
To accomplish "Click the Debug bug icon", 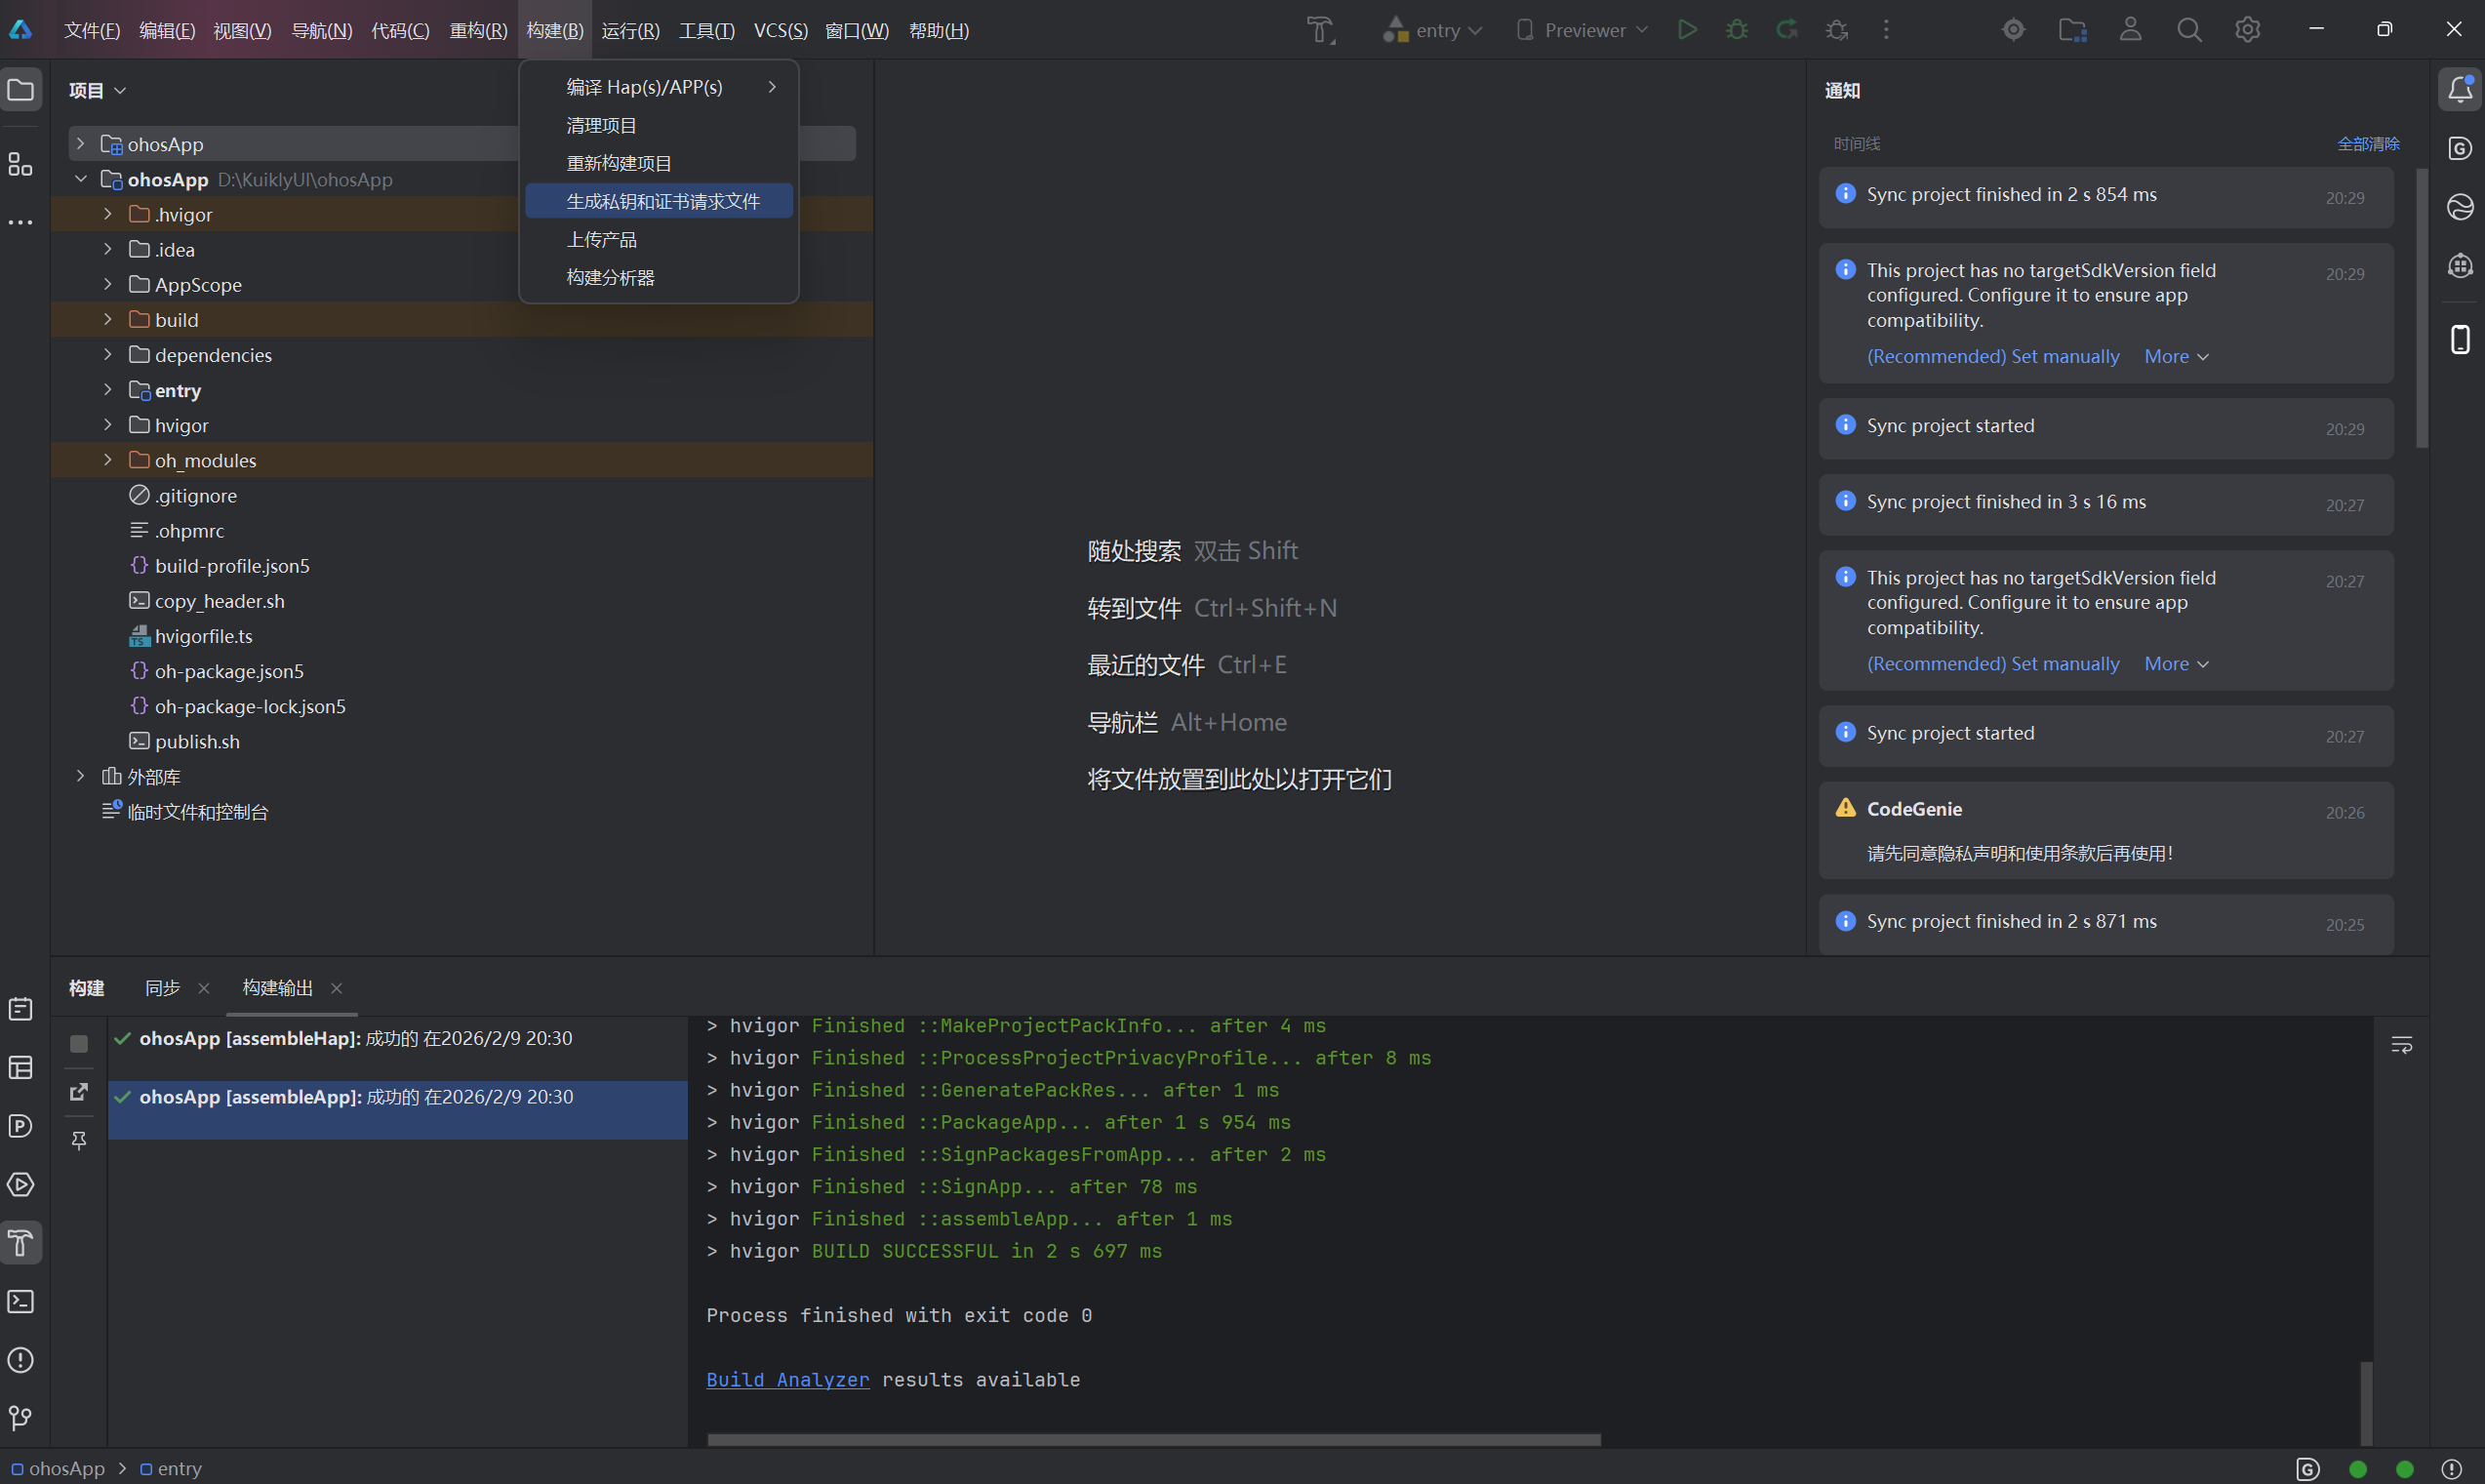I will [x=1737, y=30].
